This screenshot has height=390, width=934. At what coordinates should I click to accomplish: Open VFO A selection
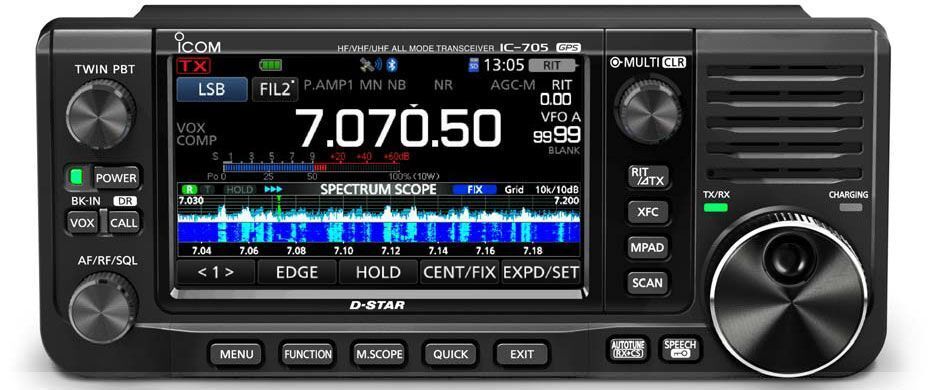[x=560, y=117]
